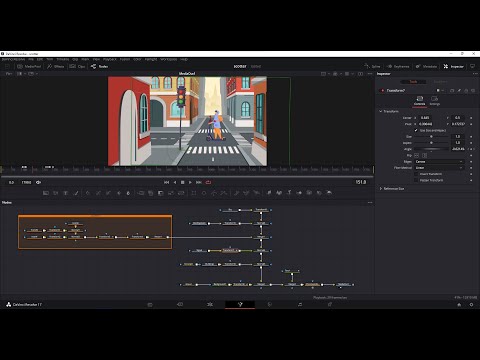Jump to the first frame
Viewport: 480px width, 360px height.
point(166,182)
